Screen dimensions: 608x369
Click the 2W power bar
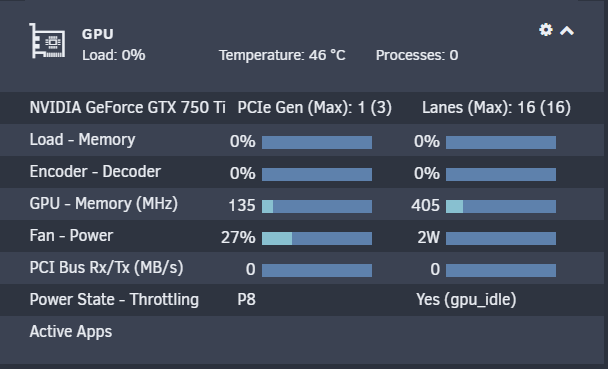pyautogui.click(x=501, y=238)
